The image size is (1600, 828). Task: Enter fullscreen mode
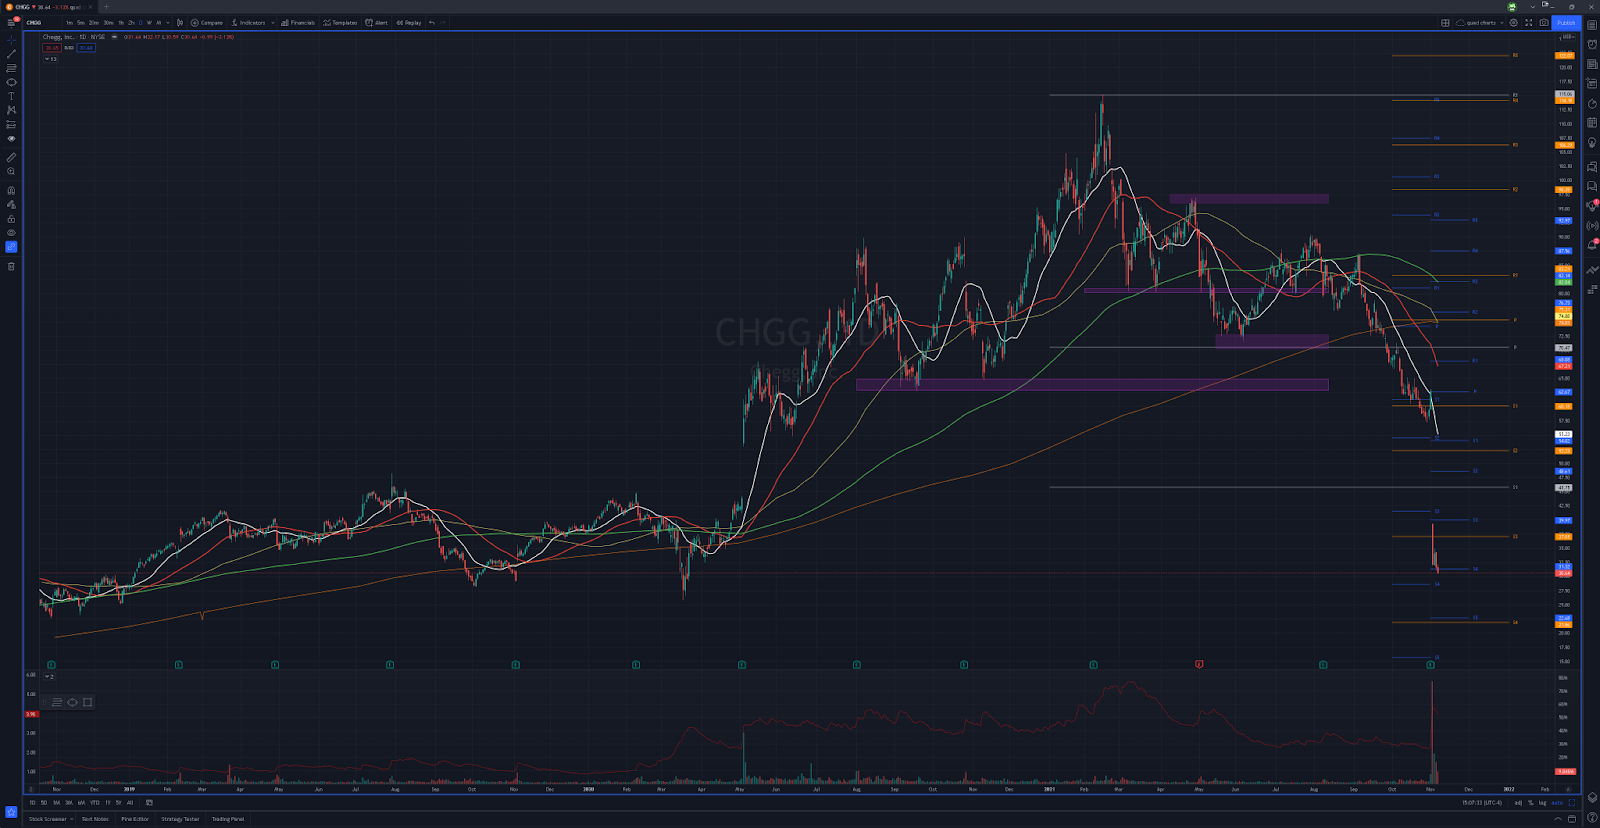point(1528,22)
